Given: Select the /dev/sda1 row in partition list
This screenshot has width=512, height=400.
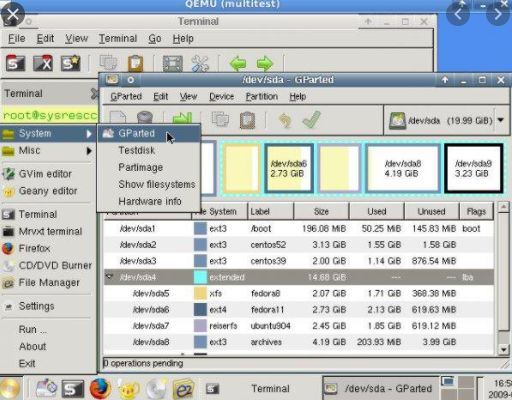Looking at the screenshot, I should 299,229.
